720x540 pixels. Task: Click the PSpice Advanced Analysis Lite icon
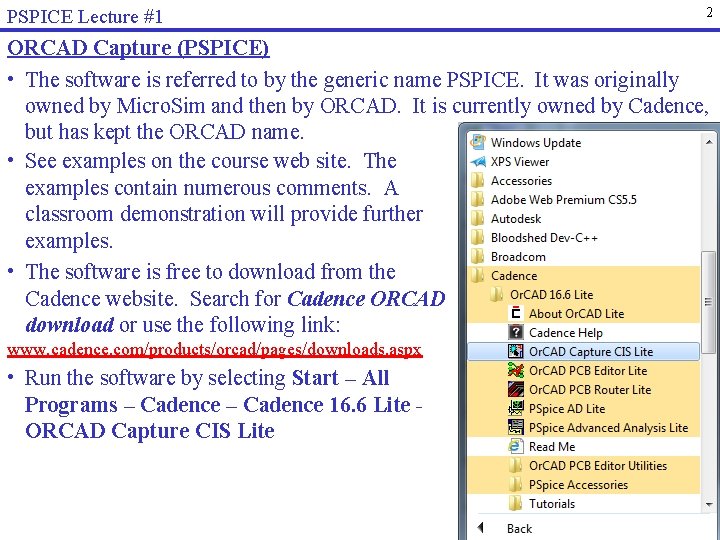[516, 427]
